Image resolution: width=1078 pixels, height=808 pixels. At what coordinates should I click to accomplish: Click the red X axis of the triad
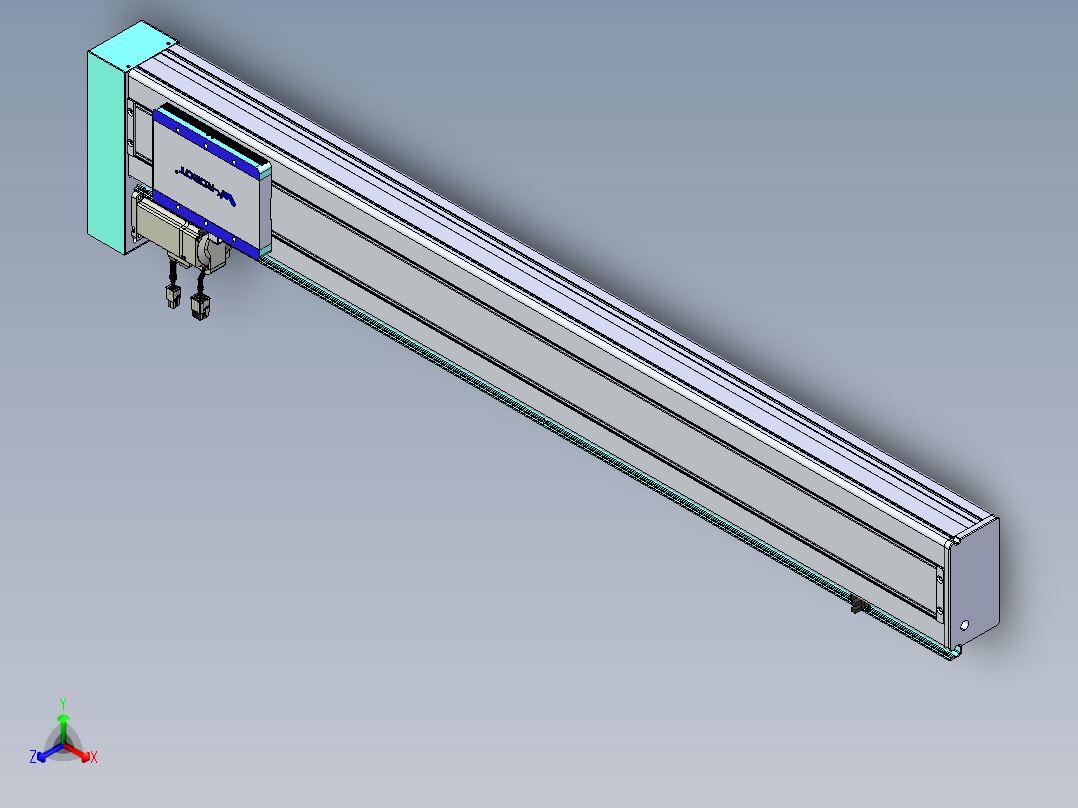point(81,754)
